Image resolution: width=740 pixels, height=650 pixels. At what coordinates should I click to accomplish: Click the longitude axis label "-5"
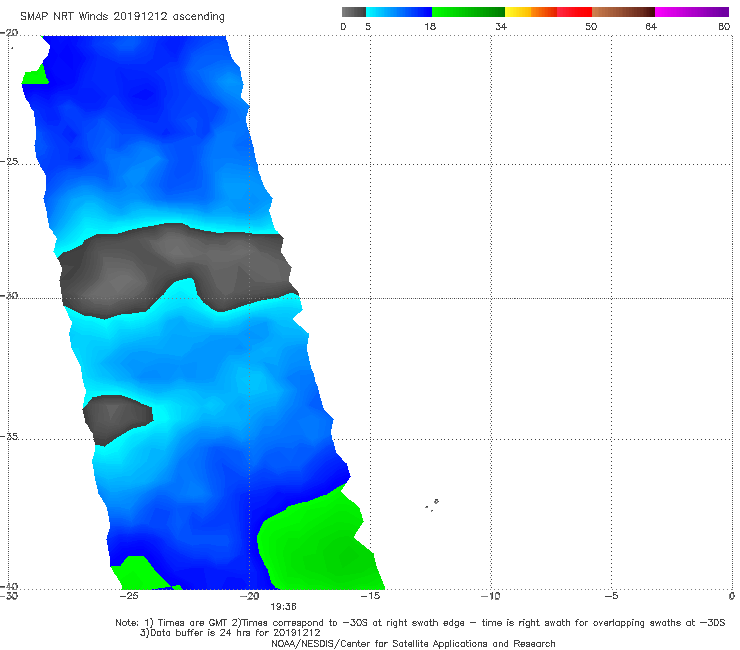pyautogui.click(x=611, y=596)
